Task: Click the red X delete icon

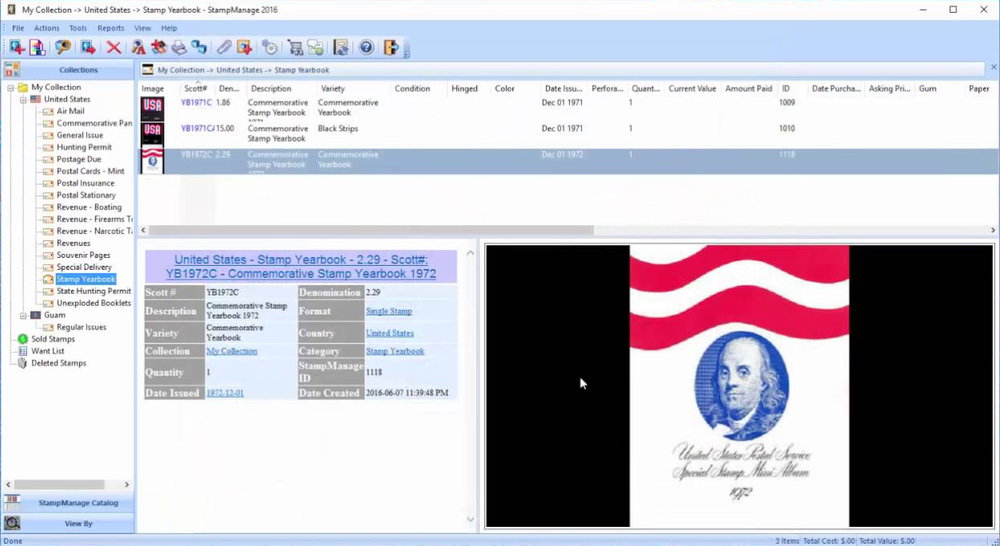Action: [x=114, y=47]
